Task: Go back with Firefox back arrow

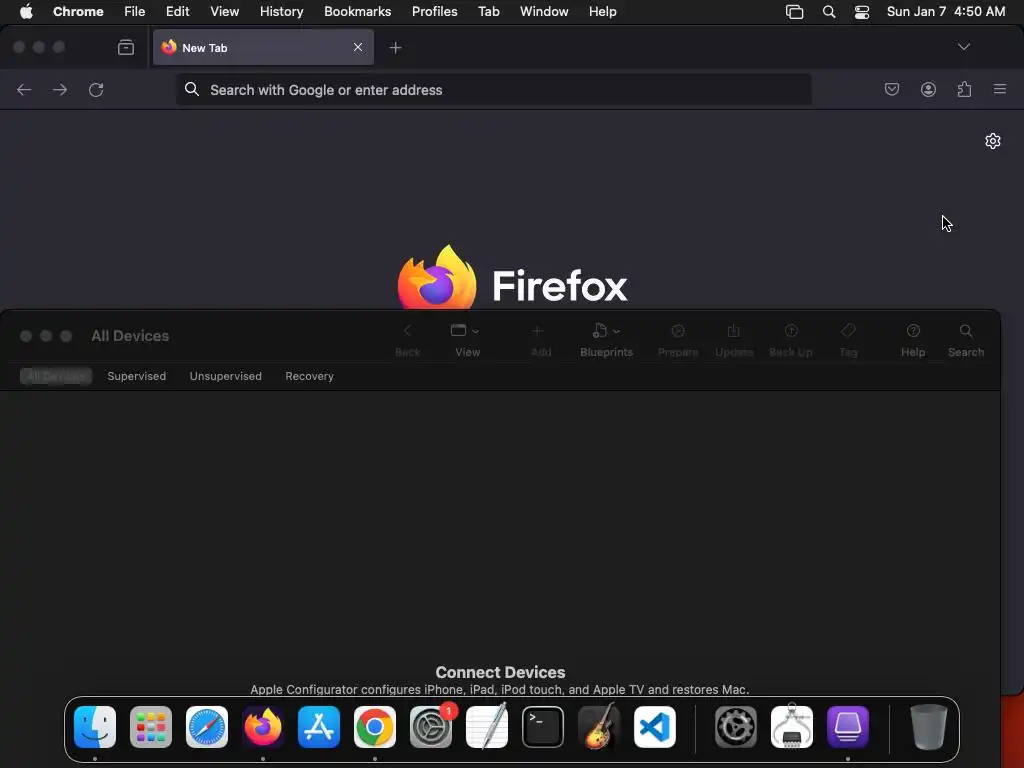Action: point(24,89)
